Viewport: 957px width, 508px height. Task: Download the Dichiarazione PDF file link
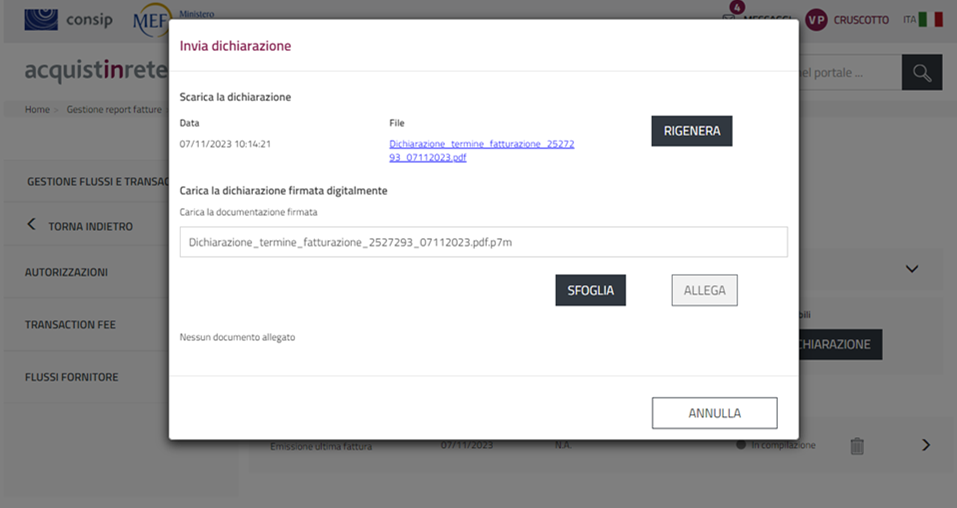481,151
